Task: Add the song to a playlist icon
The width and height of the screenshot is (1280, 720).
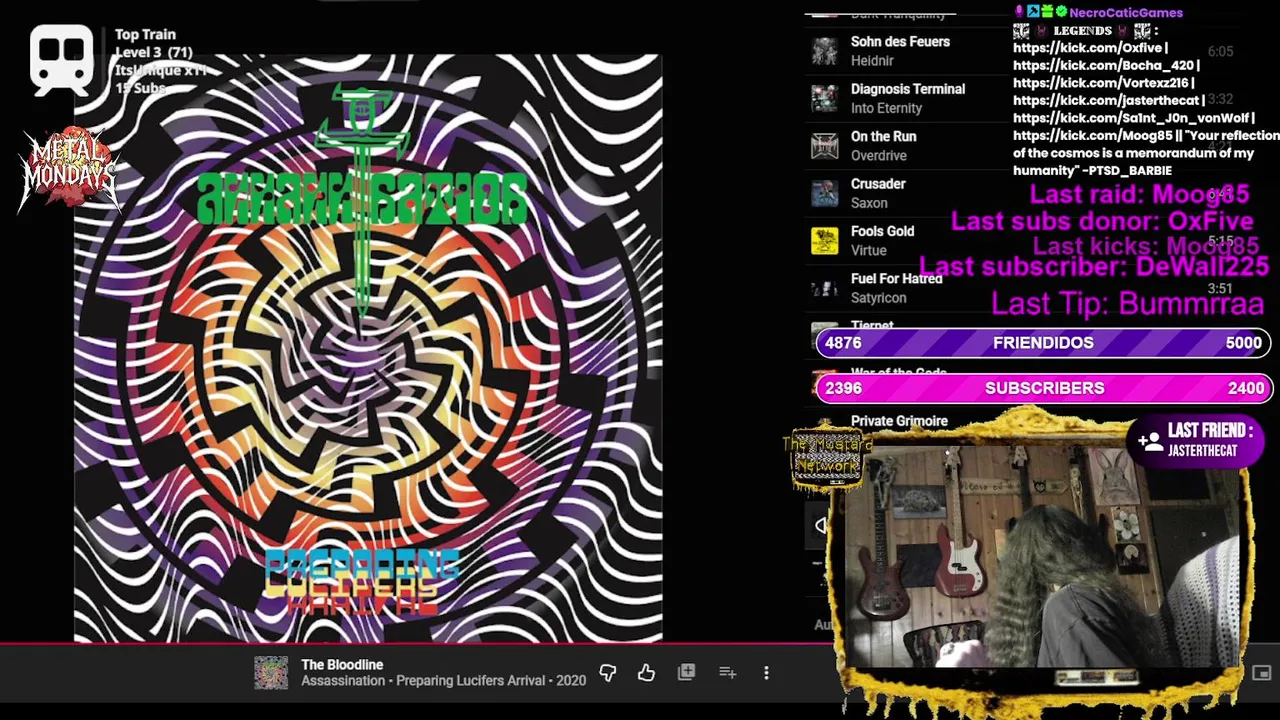Action: tap(727, 673)
